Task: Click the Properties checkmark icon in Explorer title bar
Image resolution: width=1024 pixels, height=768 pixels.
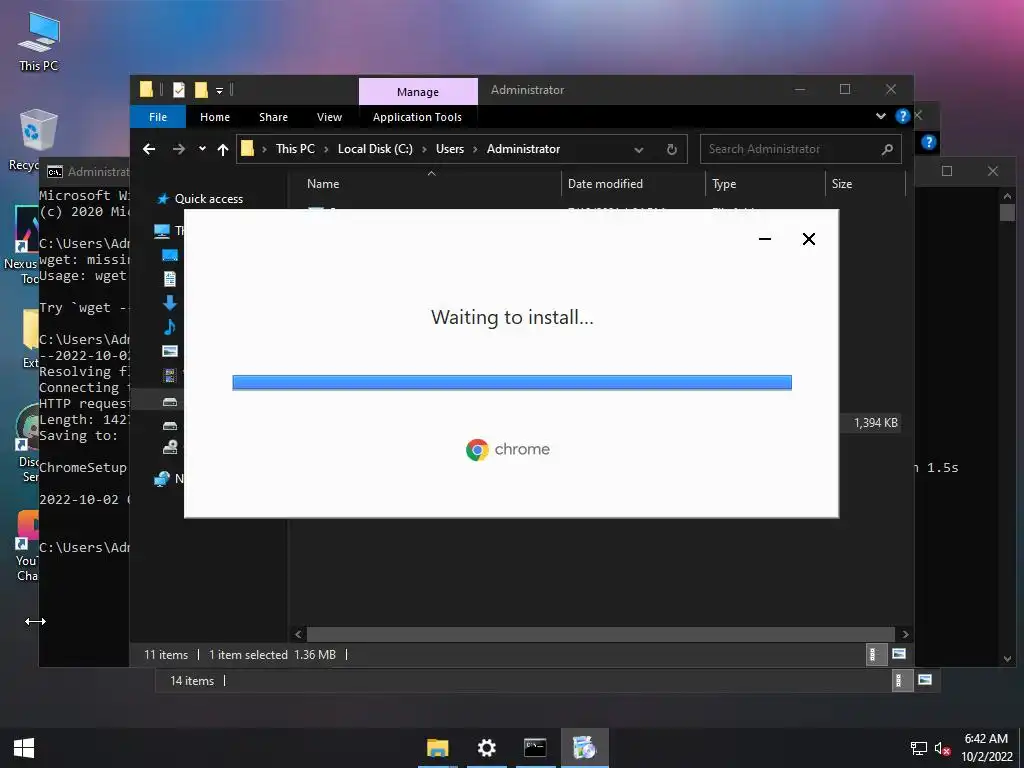Action: (x=179, y=89)
